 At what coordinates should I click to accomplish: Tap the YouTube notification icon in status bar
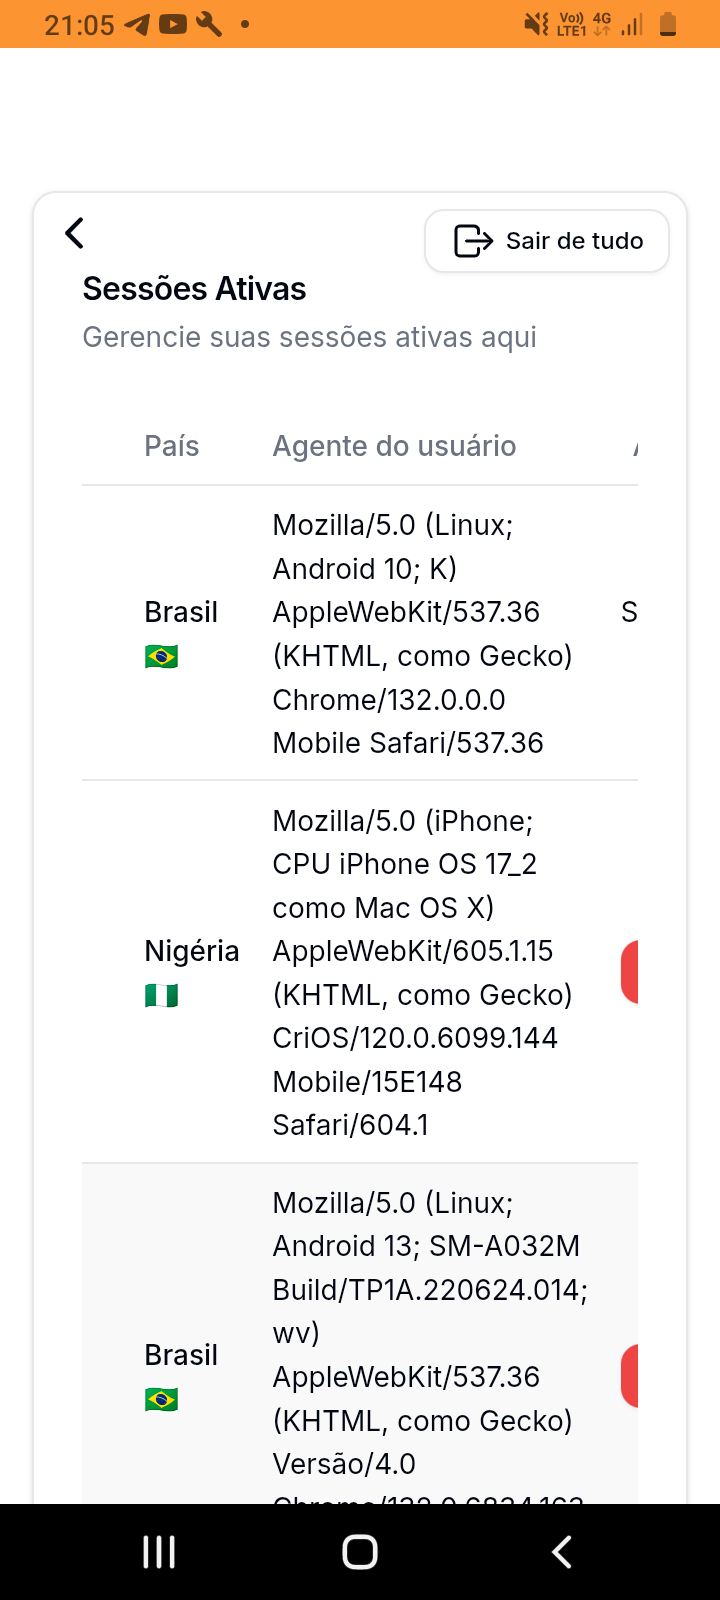173,24
